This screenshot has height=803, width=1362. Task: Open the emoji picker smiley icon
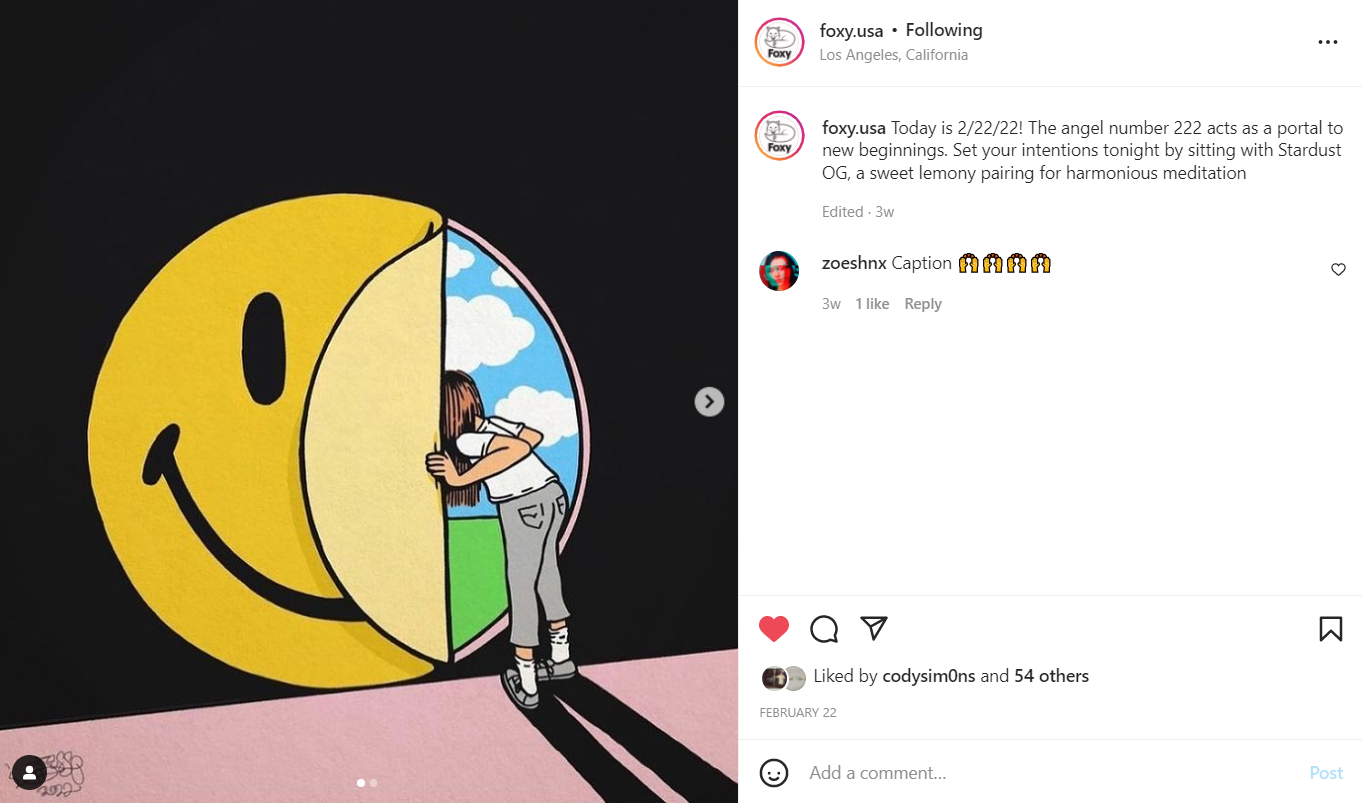click(x=774, y=773)
